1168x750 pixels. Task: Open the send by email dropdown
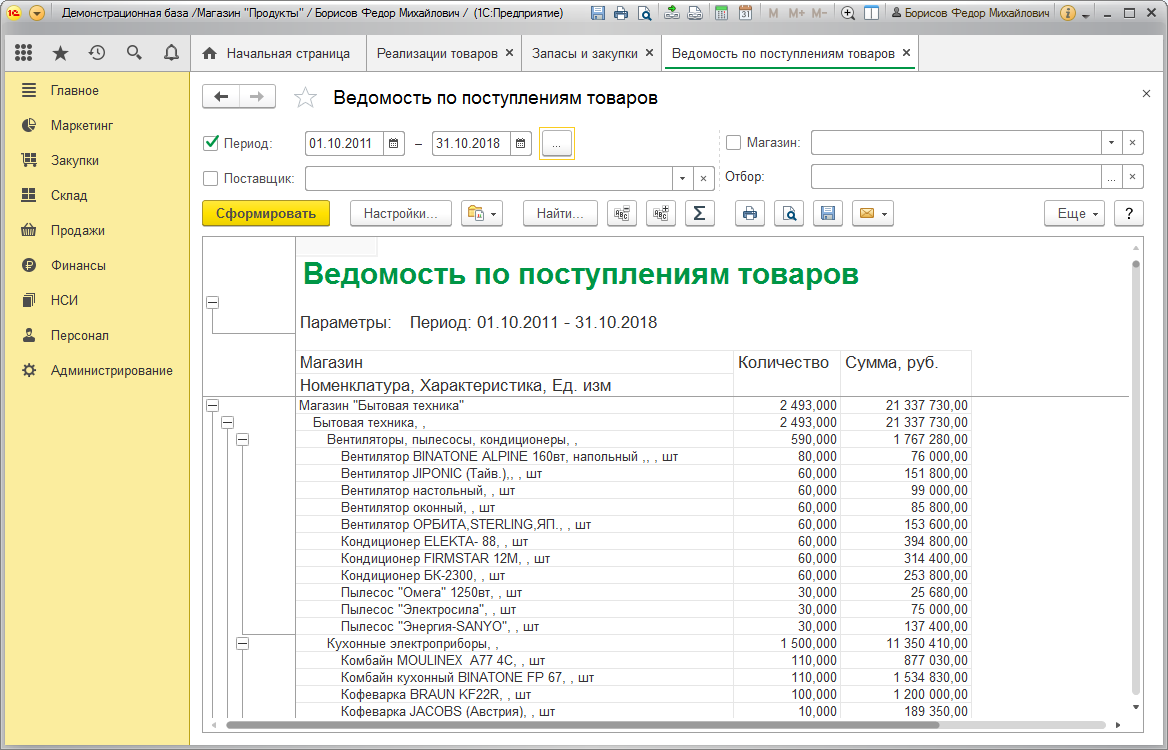872,214
